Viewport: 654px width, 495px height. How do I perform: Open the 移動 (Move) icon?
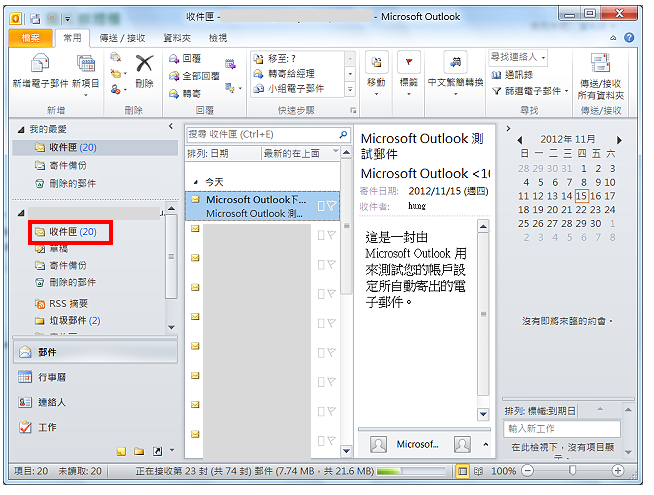coord(376,63)
